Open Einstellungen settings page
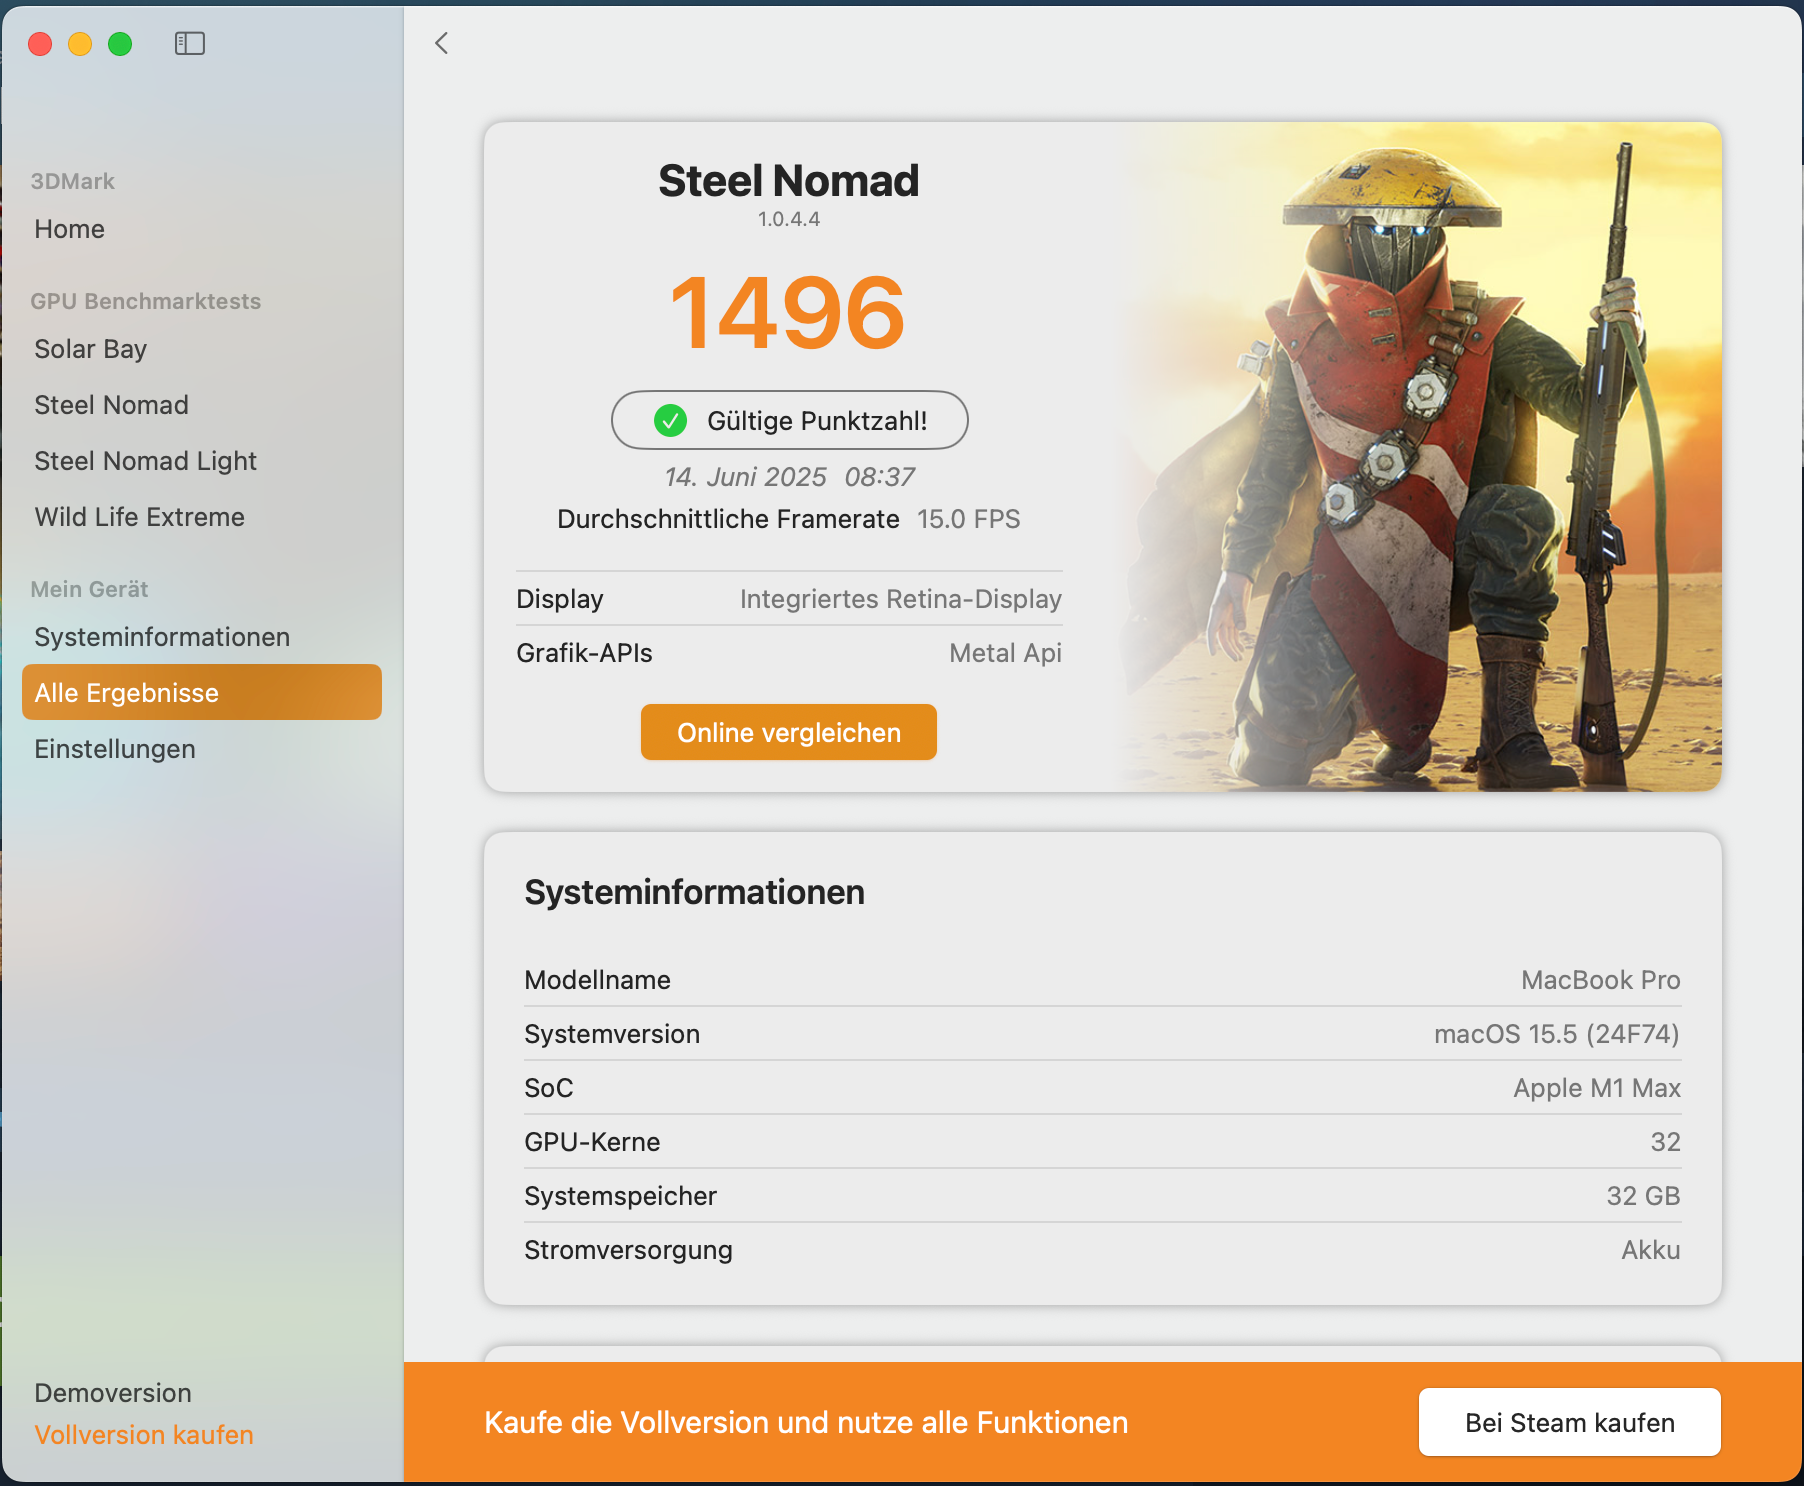This screenshot has height=1486, width=1804. tap(115, 749)
